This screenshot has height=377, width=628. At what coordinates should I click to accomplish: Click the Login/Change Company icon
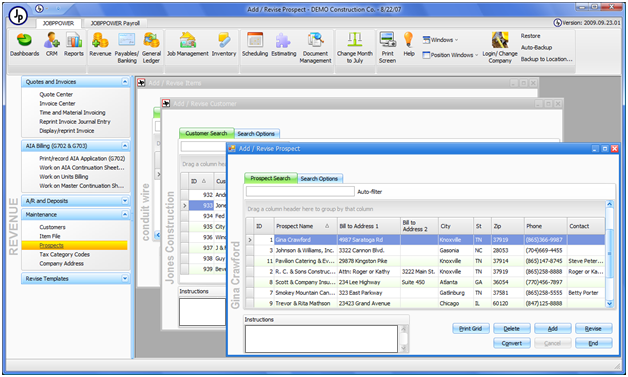500,48
